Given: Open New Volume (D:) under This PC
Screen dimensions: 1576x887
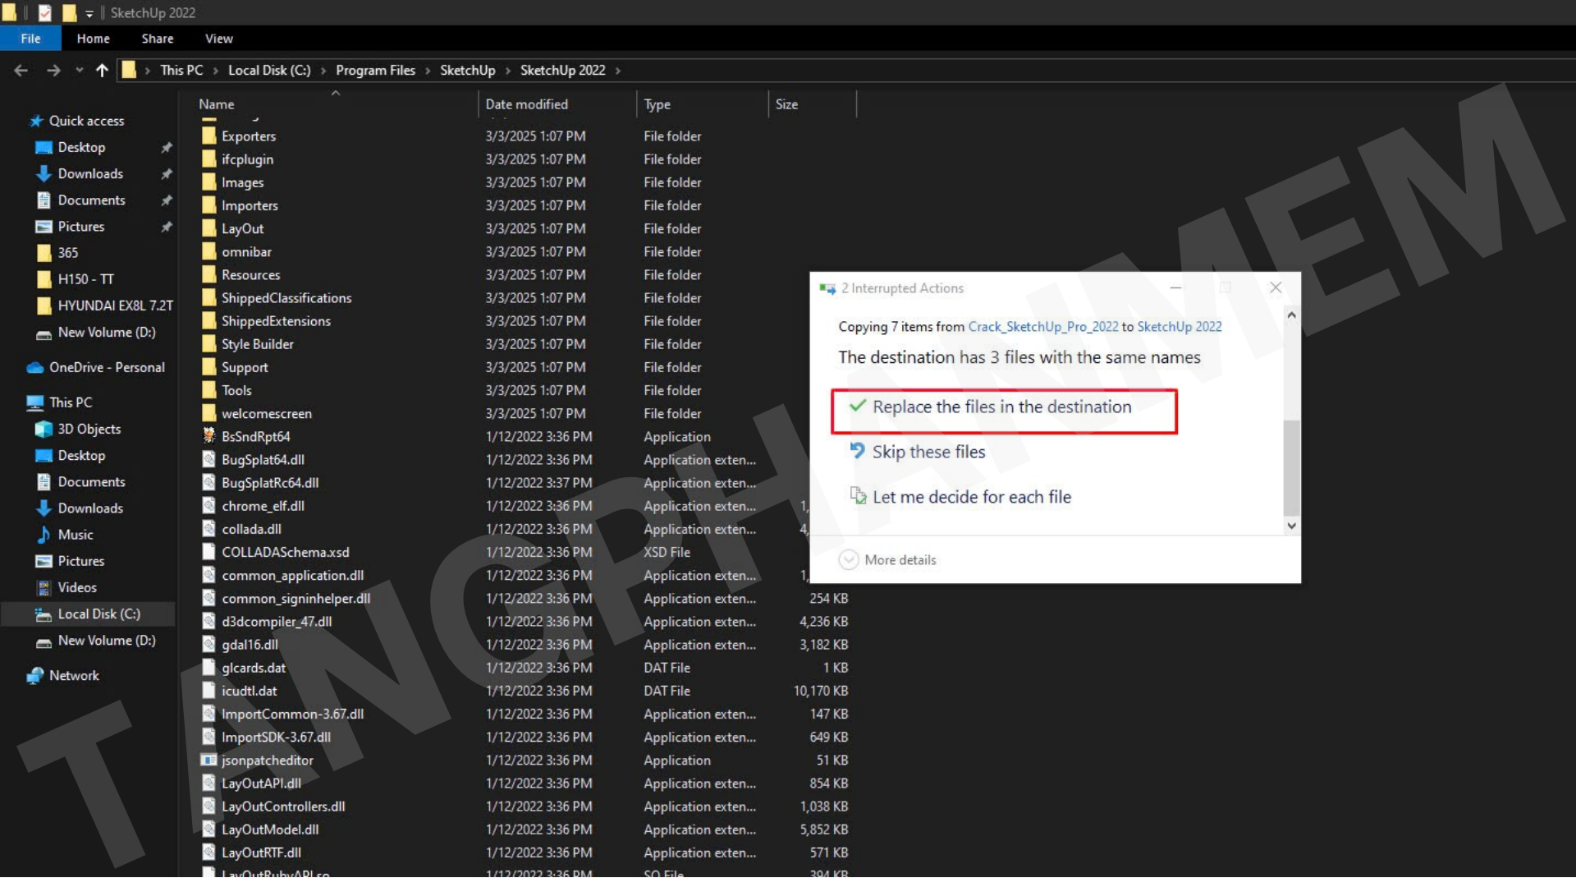Looking at the screenshot, I should click(106, 641).
